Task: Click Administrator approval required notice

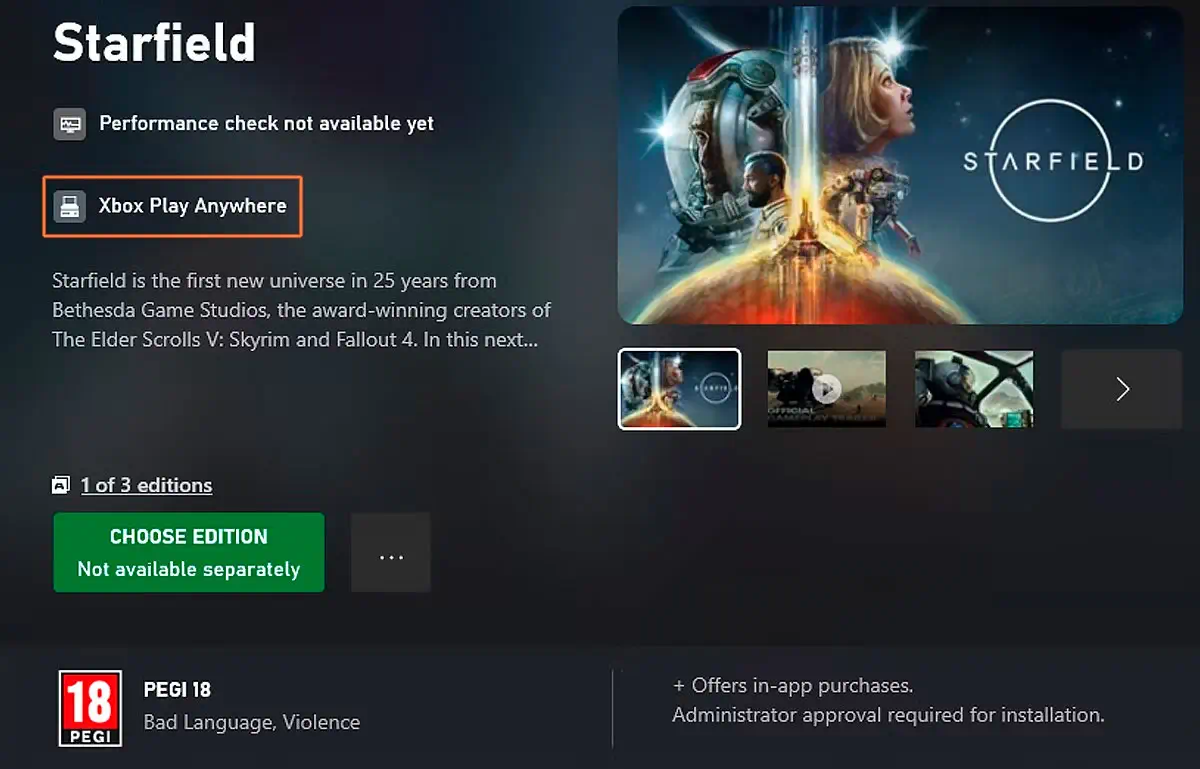Action: (x=888, y=715)
